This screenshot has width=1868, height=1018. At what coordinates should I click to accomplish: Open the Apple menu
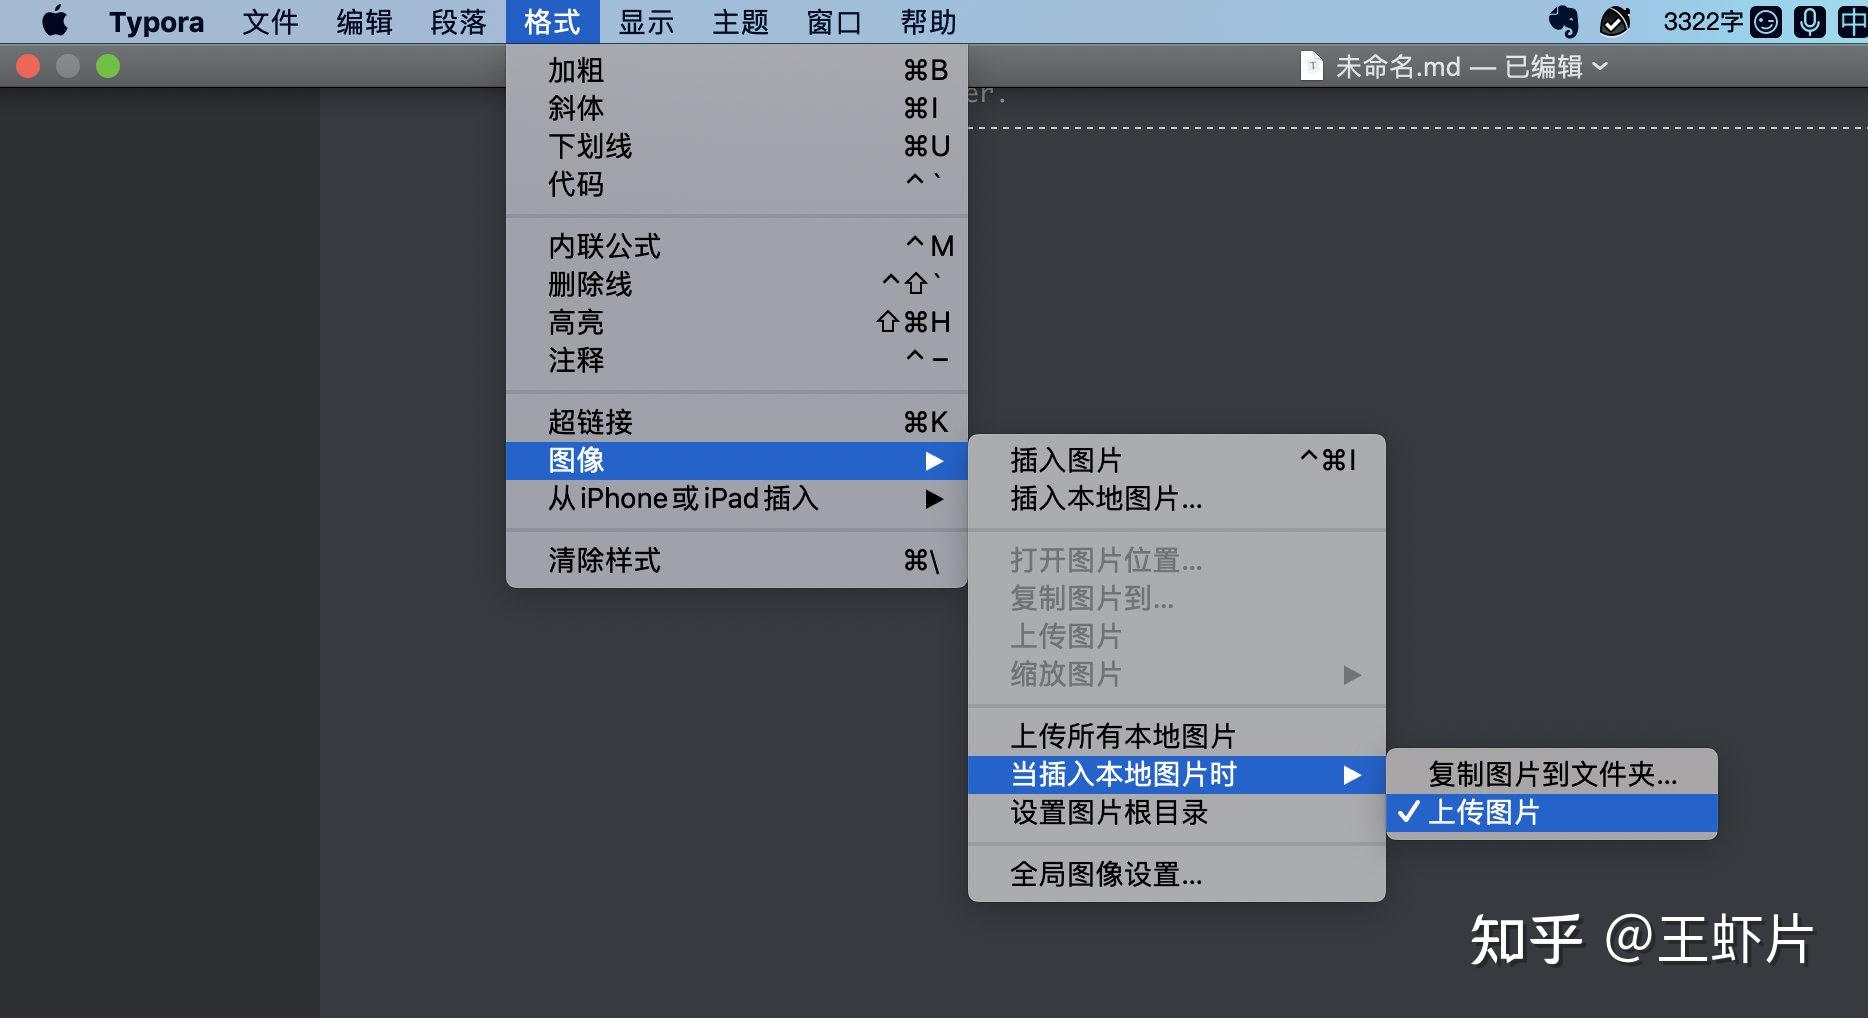coord(55,19)
